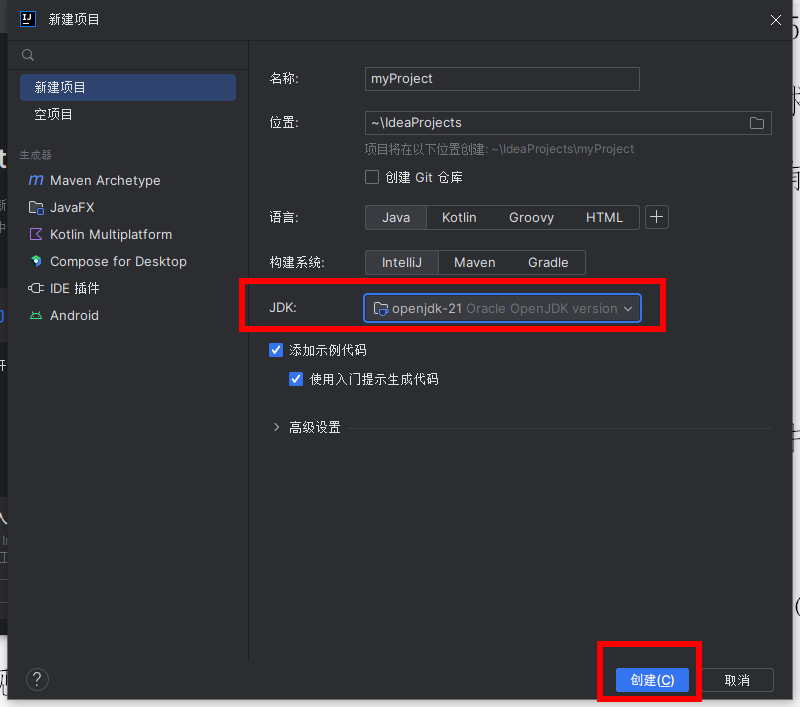Choose Gradle as the build system
The width and height of the screenshot is (800, 707).
548,262
